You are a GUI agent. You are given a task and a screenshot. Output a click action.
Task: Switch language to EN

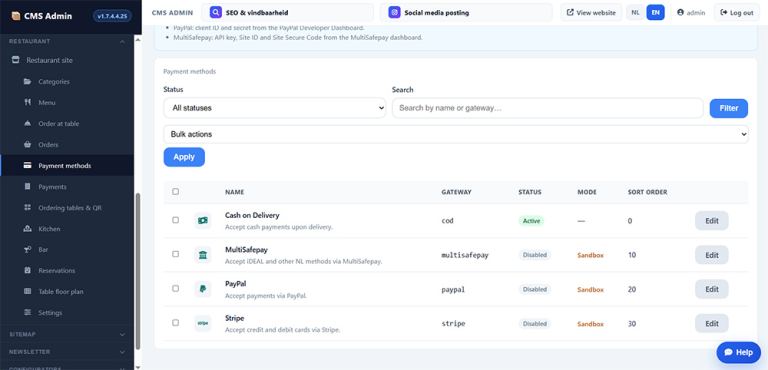[655, 13]
